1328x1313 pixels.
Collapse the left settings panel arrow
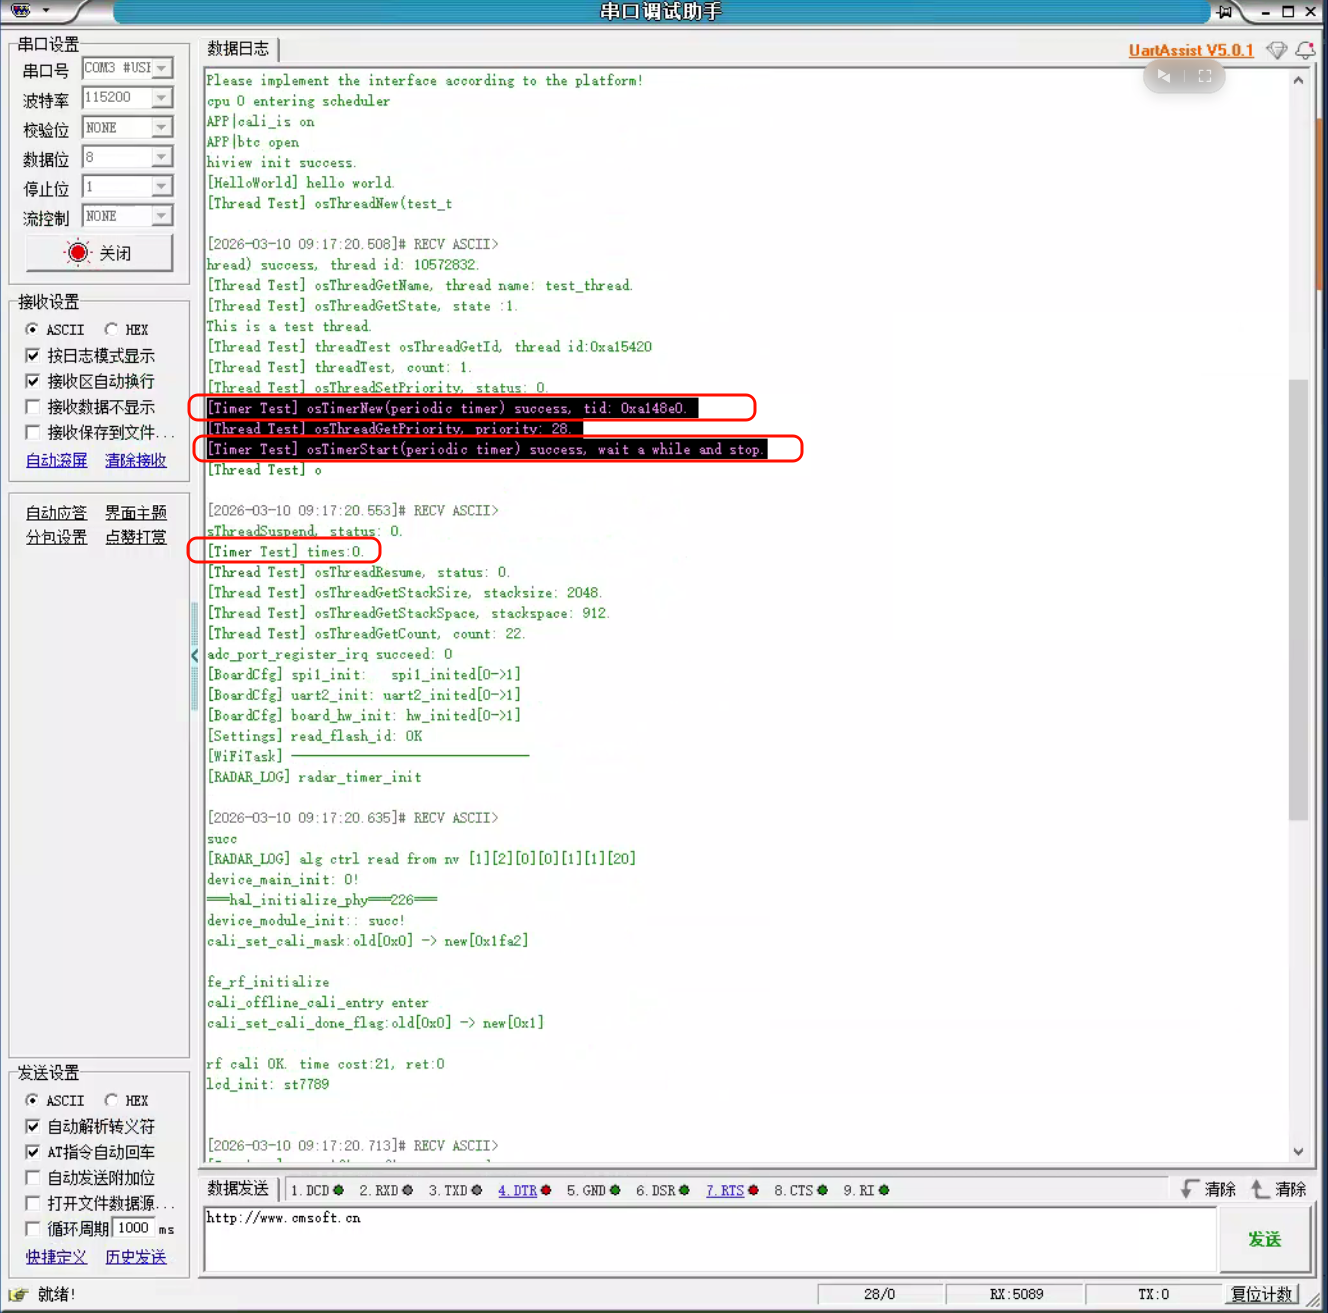click(x=194, y=655)
